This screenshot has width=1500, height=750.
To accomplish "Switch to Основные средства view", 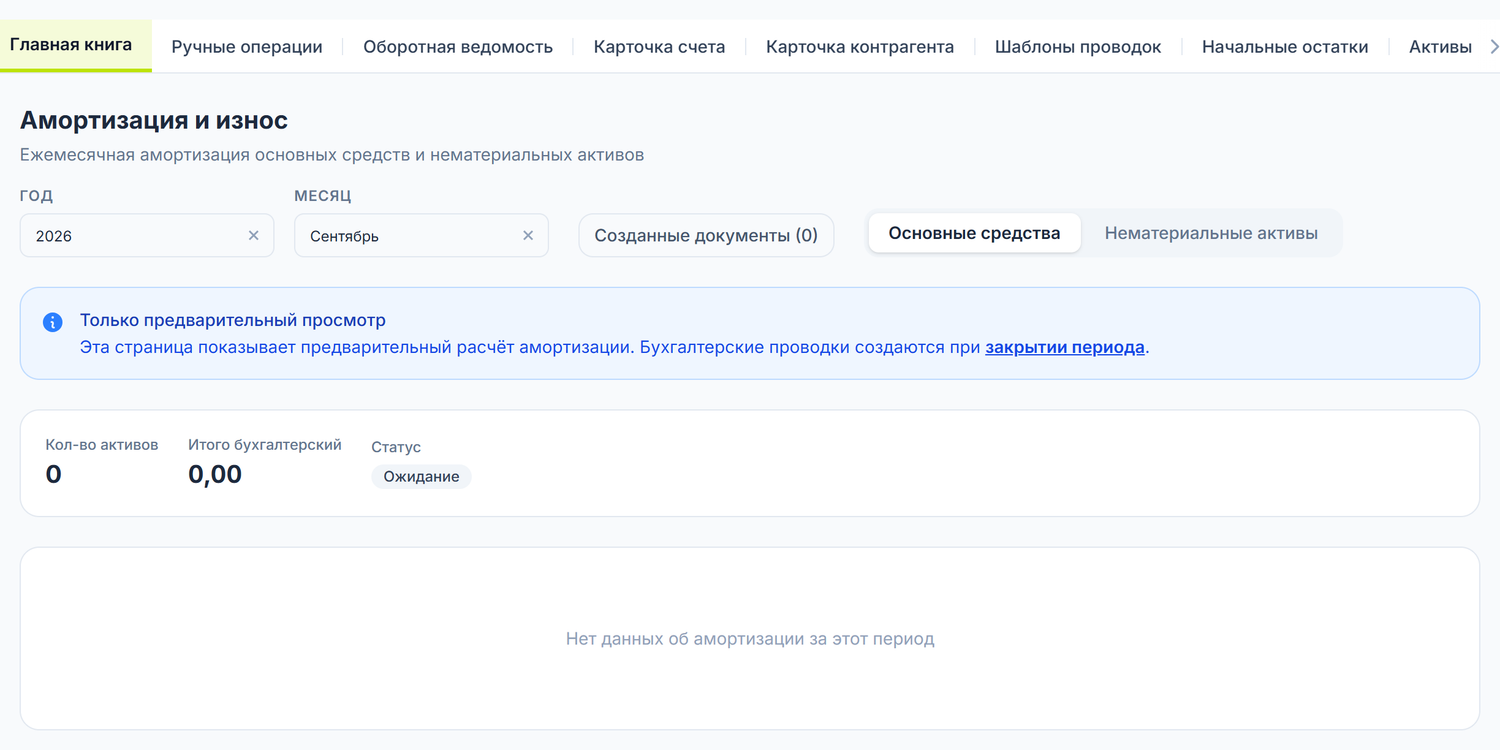I will tap(974, 233).
